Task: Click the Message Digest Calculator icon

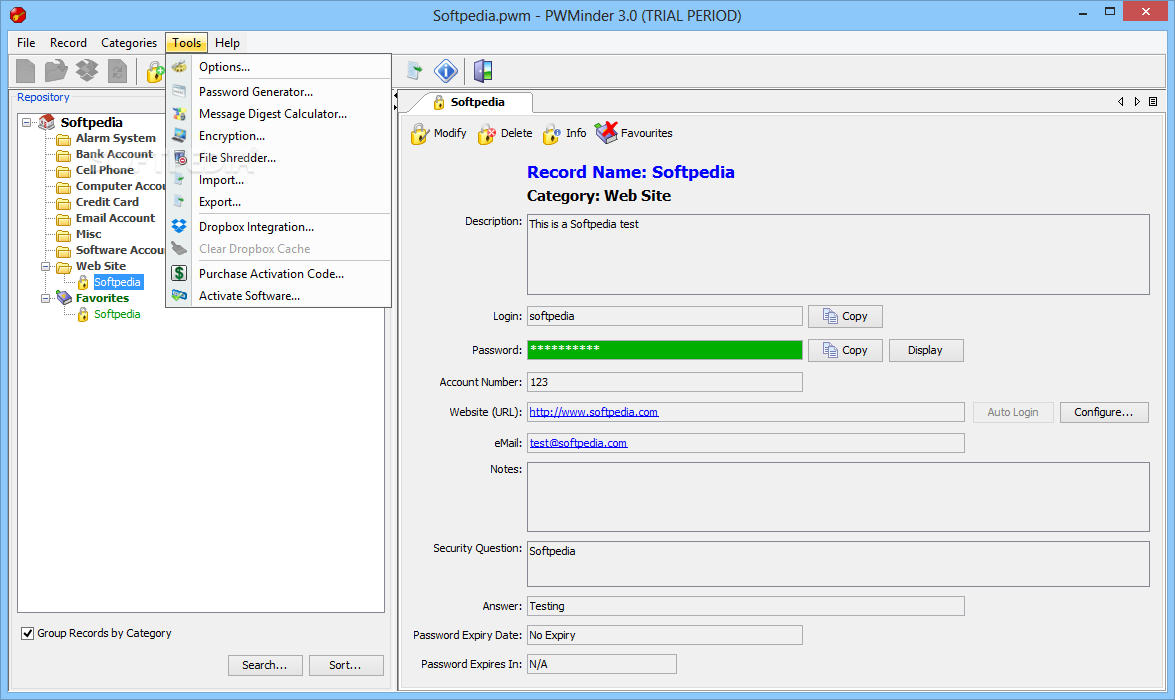Action: [179, 114]
